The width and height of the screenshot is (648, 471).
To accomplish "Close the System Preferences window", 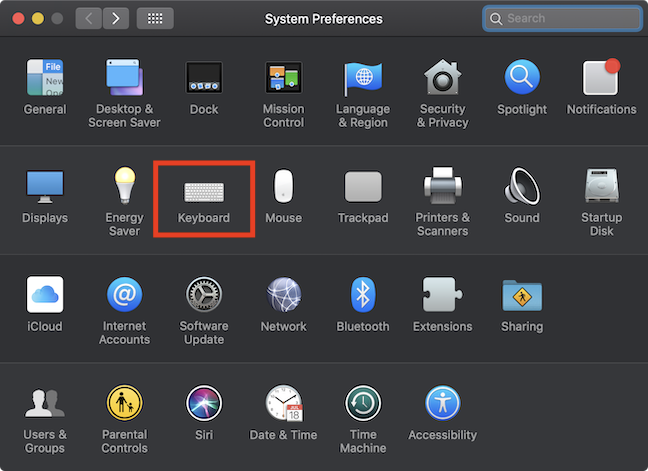I will point(19,19).
